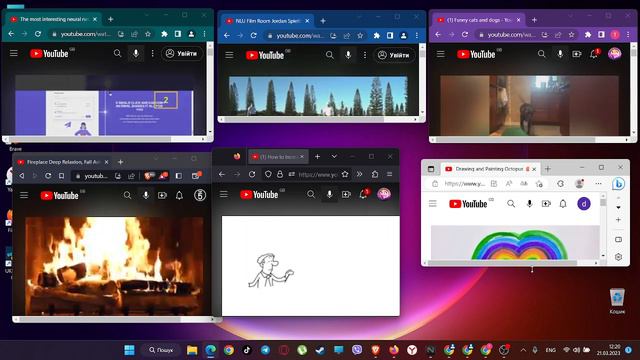
Task: Click Sign in button in teal Chrome window
Action: 182,53
